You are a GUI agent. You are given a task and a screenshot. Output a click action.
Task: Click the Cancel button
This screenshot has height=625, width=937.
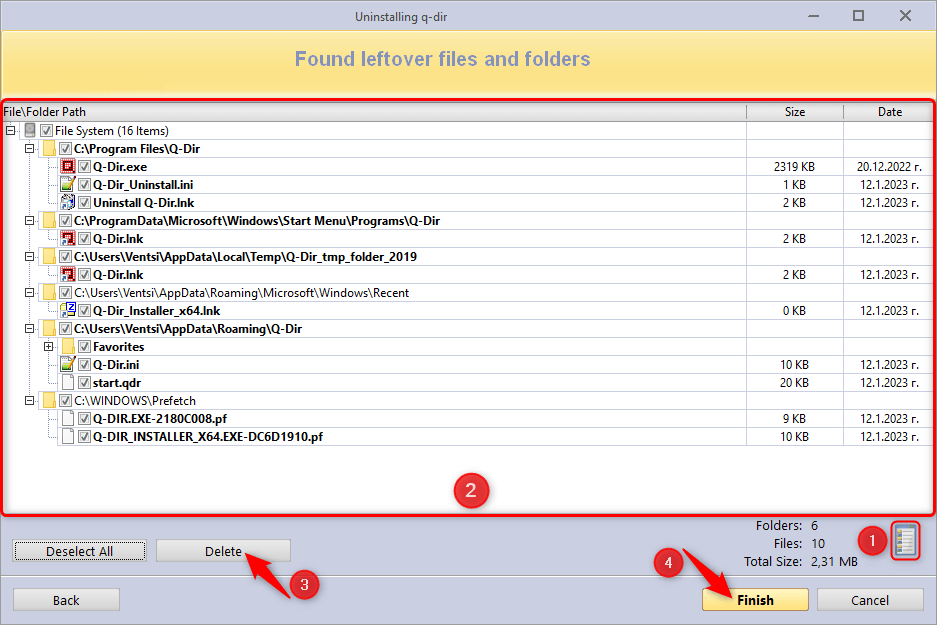(870, 600)
